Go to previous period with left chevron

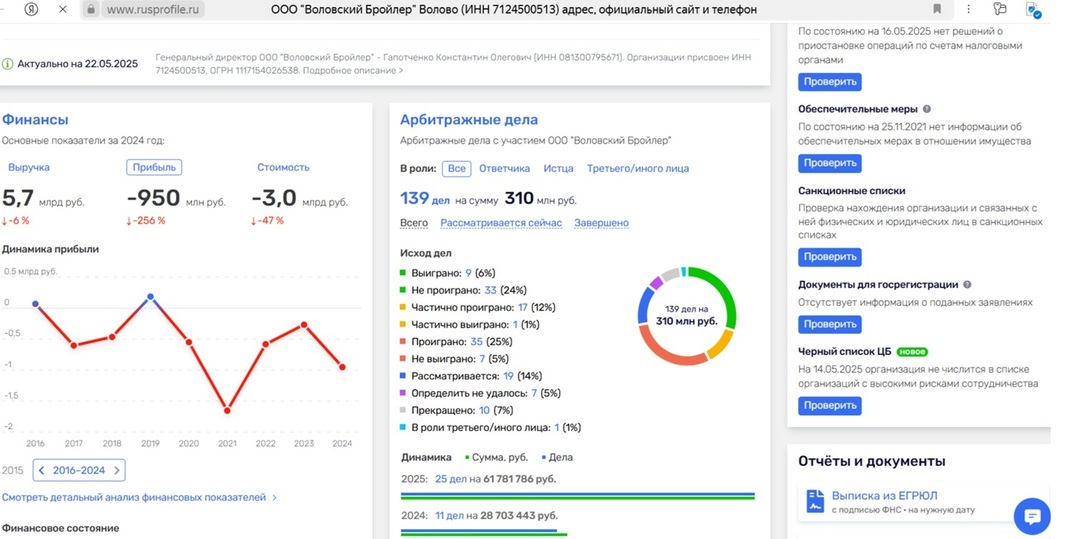click(x=42, y=470)
